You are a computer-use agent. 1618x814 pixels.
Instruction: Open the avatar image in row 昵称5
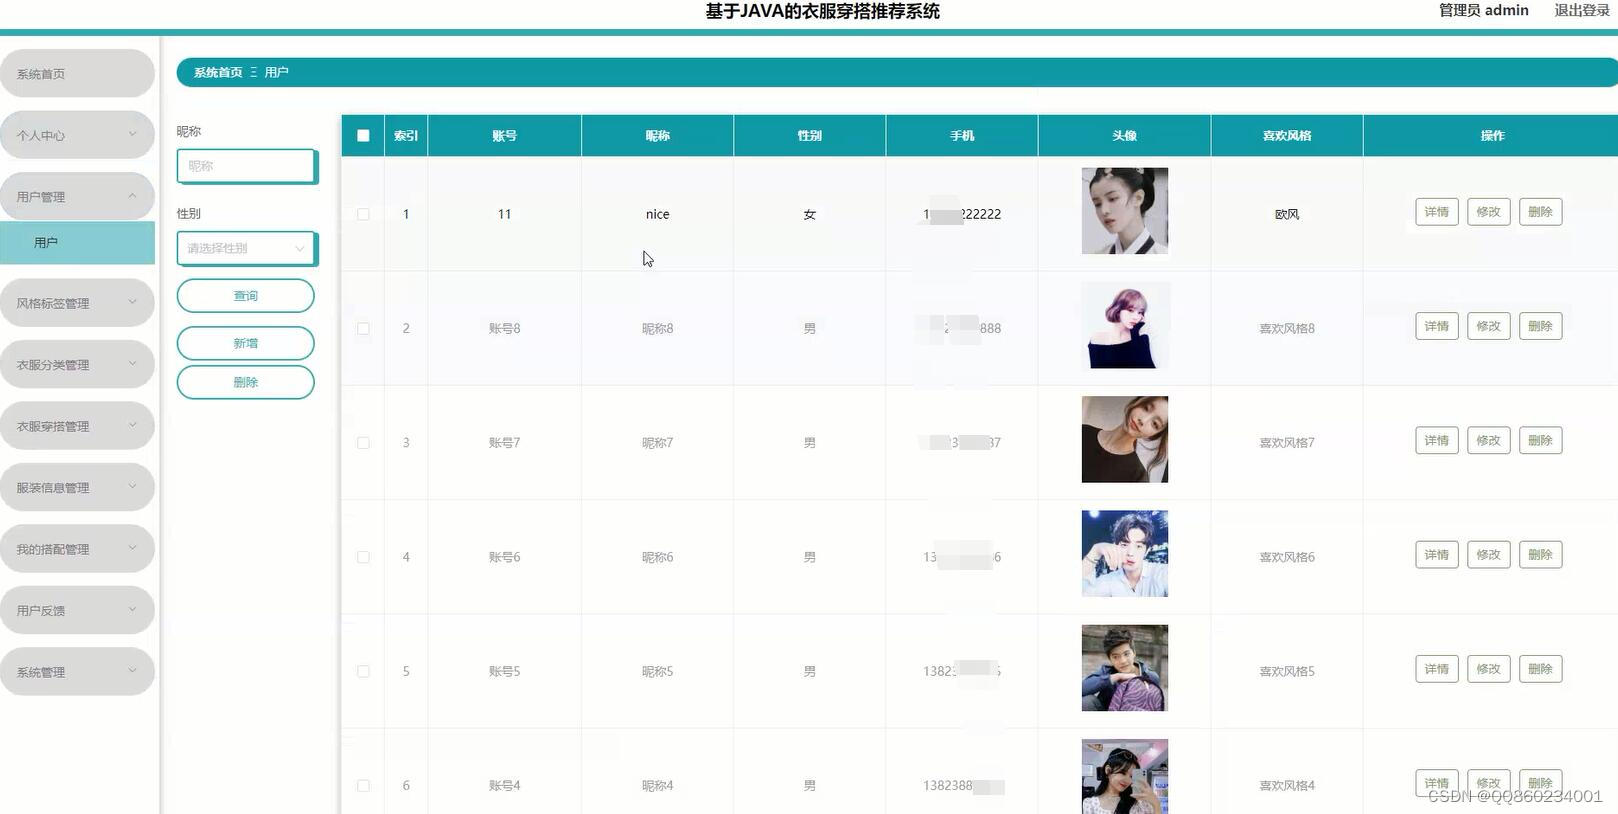click(1125, 668)
